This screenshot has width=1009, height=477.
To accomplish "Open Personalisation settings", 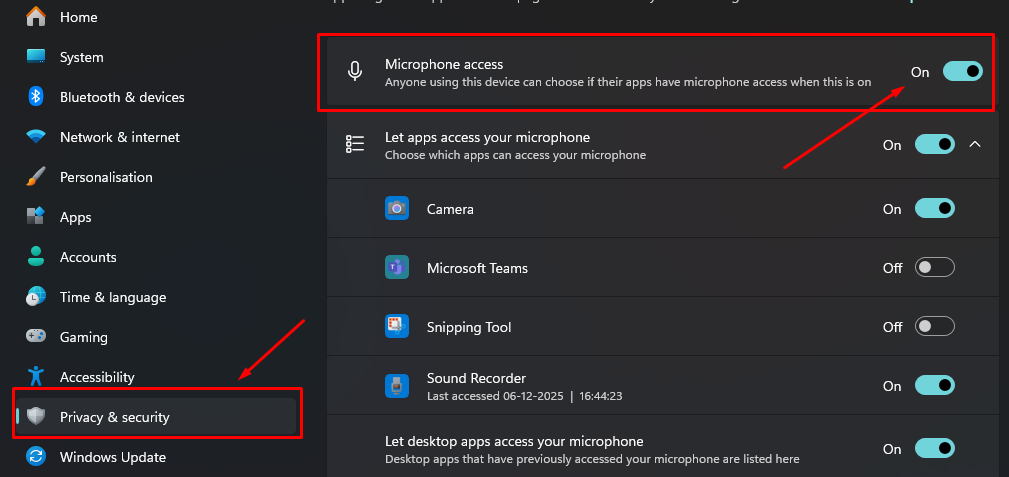I will coord(106,177).
